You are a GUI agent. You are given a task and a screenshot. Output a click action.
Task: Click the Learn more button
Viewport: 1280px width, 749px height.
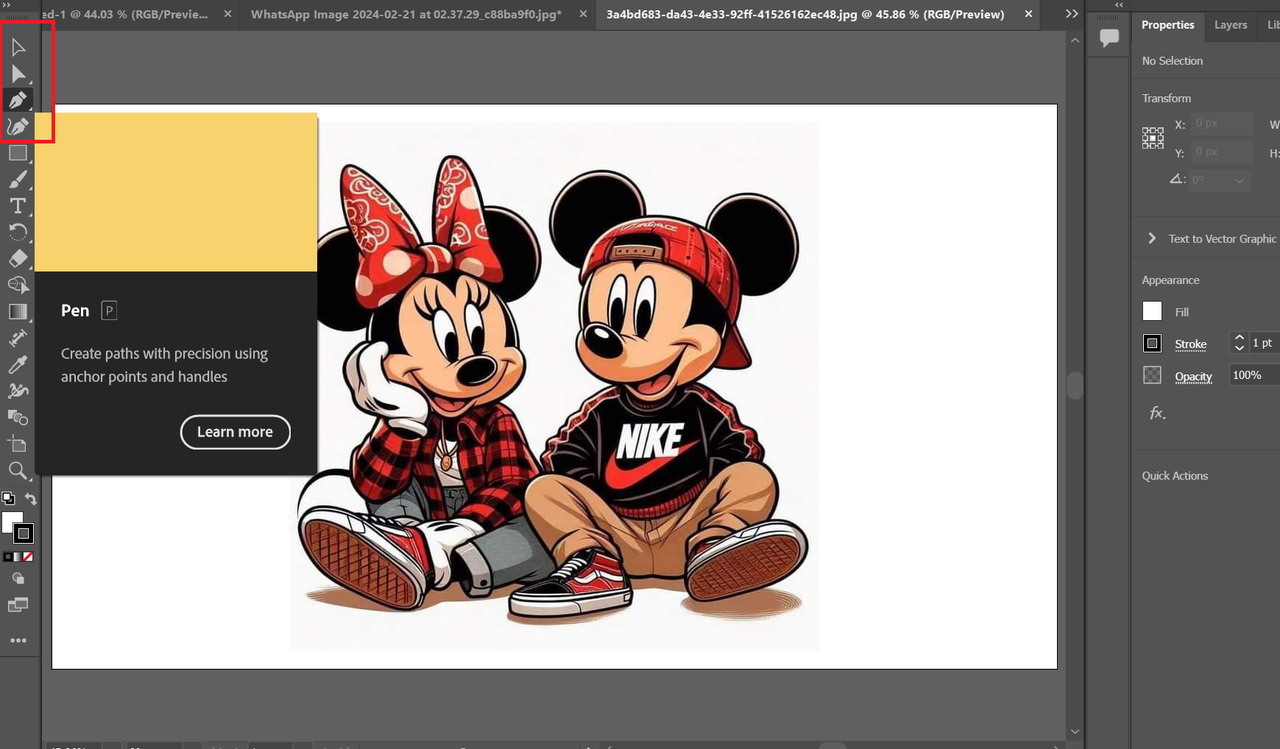(x=235, y=432)
